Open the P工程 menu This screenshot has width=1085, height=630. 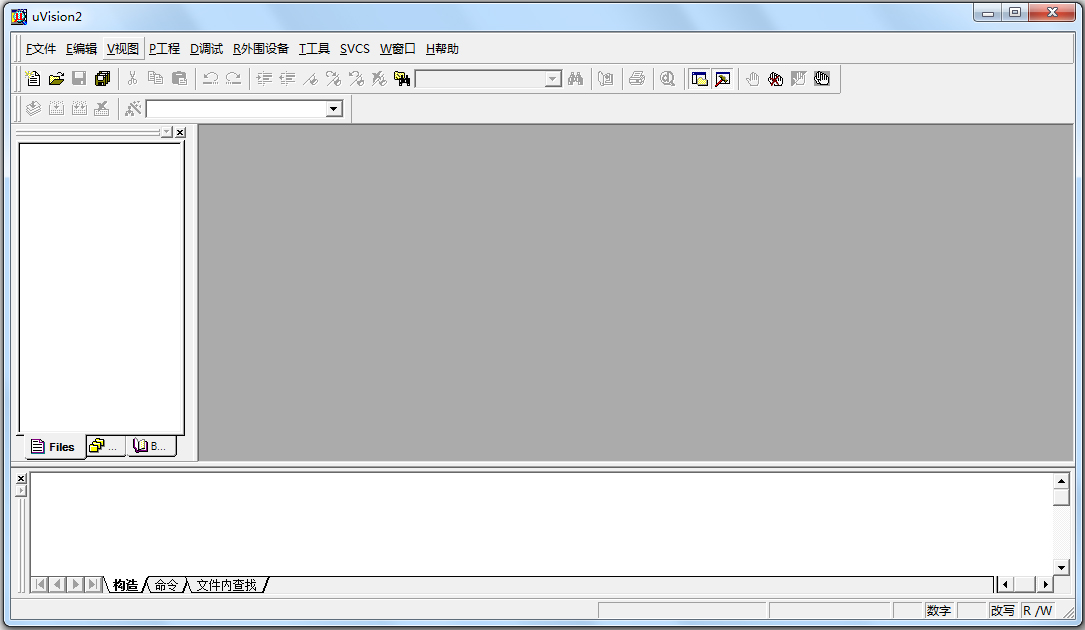click(164, 48)
